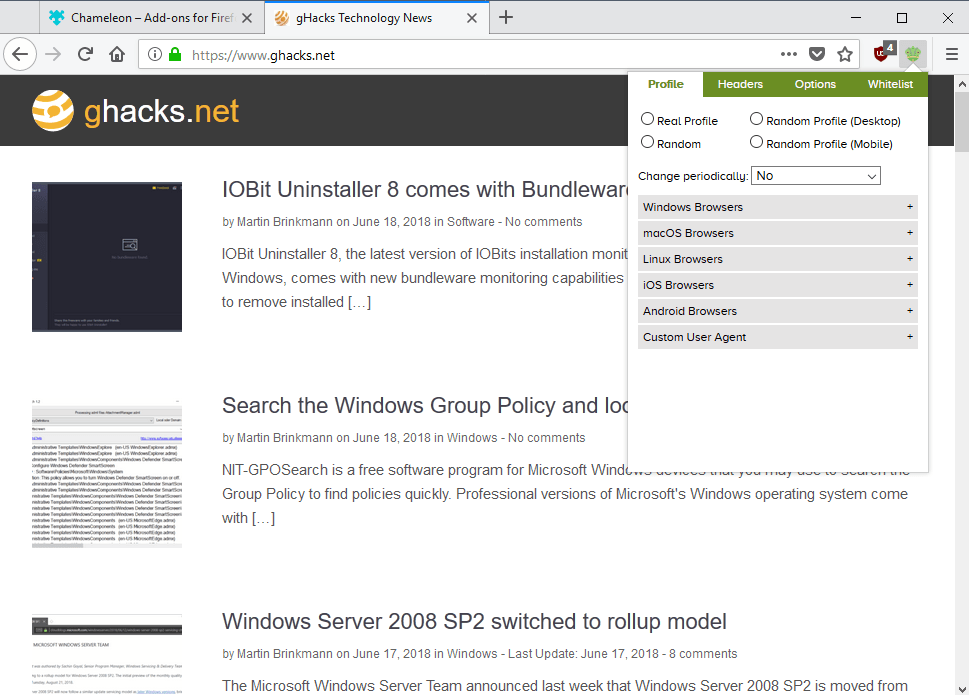Click the Group Policy search article thumbnail
This screenshot has width=969, height=695.
pyautogui.click(x=107, y=473)
